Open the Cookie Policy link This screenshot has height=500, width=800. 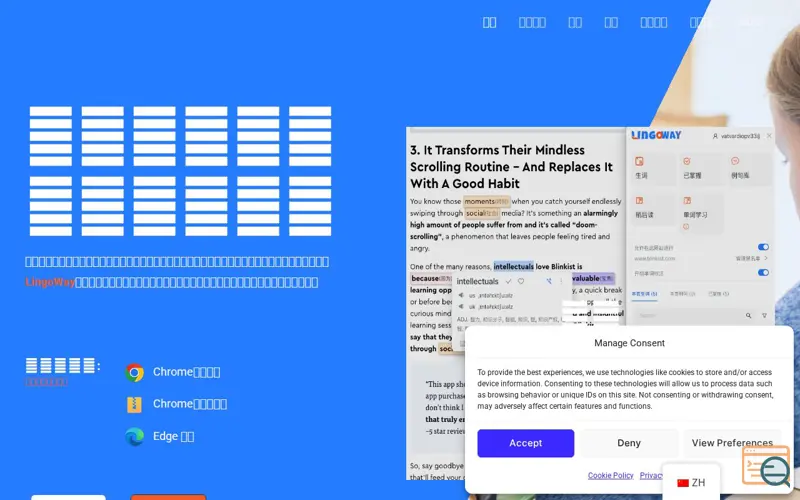(x=610, y=475)
